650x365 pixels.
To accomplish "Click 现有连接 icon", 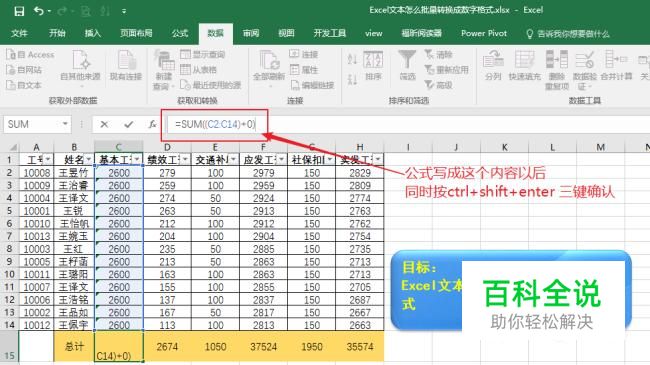I will point(126,66).
